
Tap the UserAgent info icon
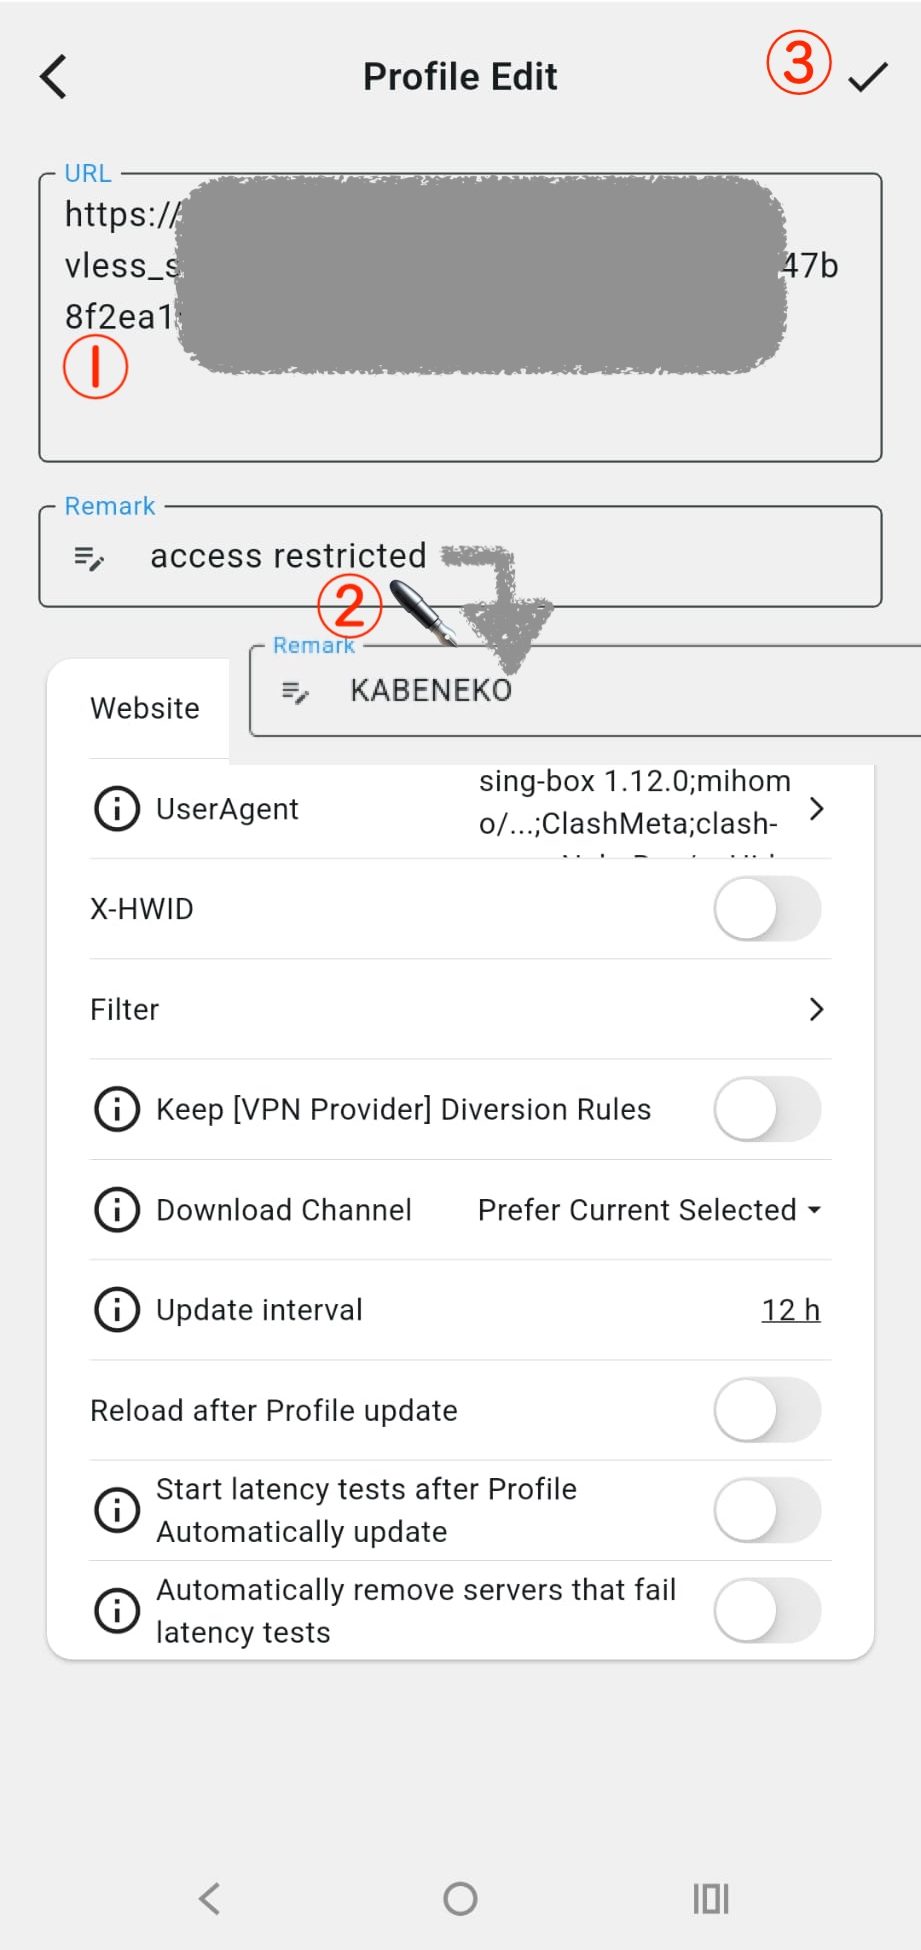(117, 808)
